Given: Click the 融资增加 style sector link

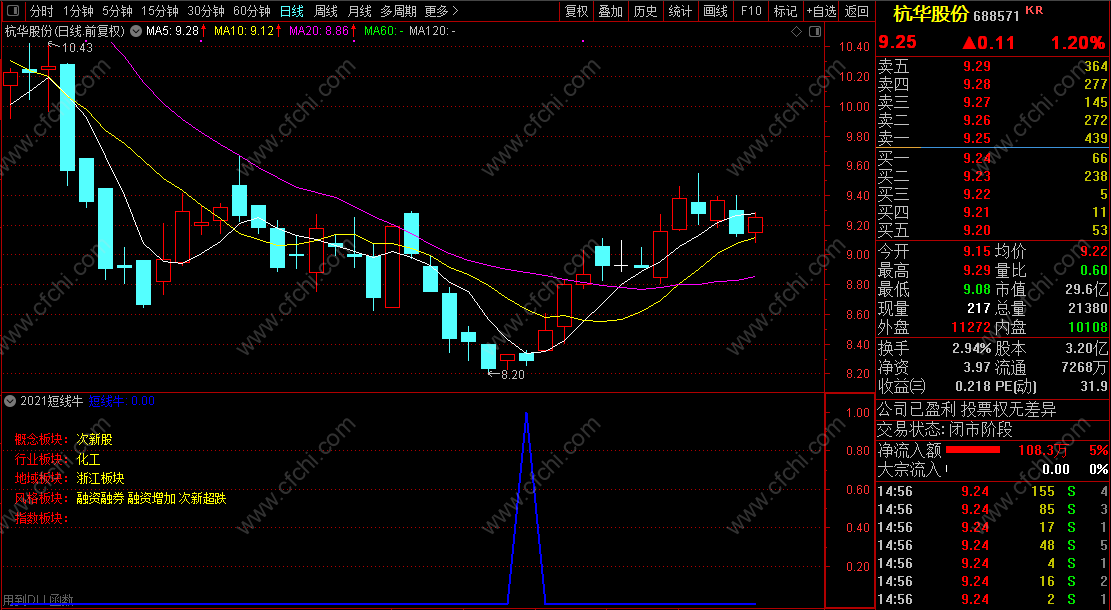Looking at the screenshot, I should click(x=151, y=498).
